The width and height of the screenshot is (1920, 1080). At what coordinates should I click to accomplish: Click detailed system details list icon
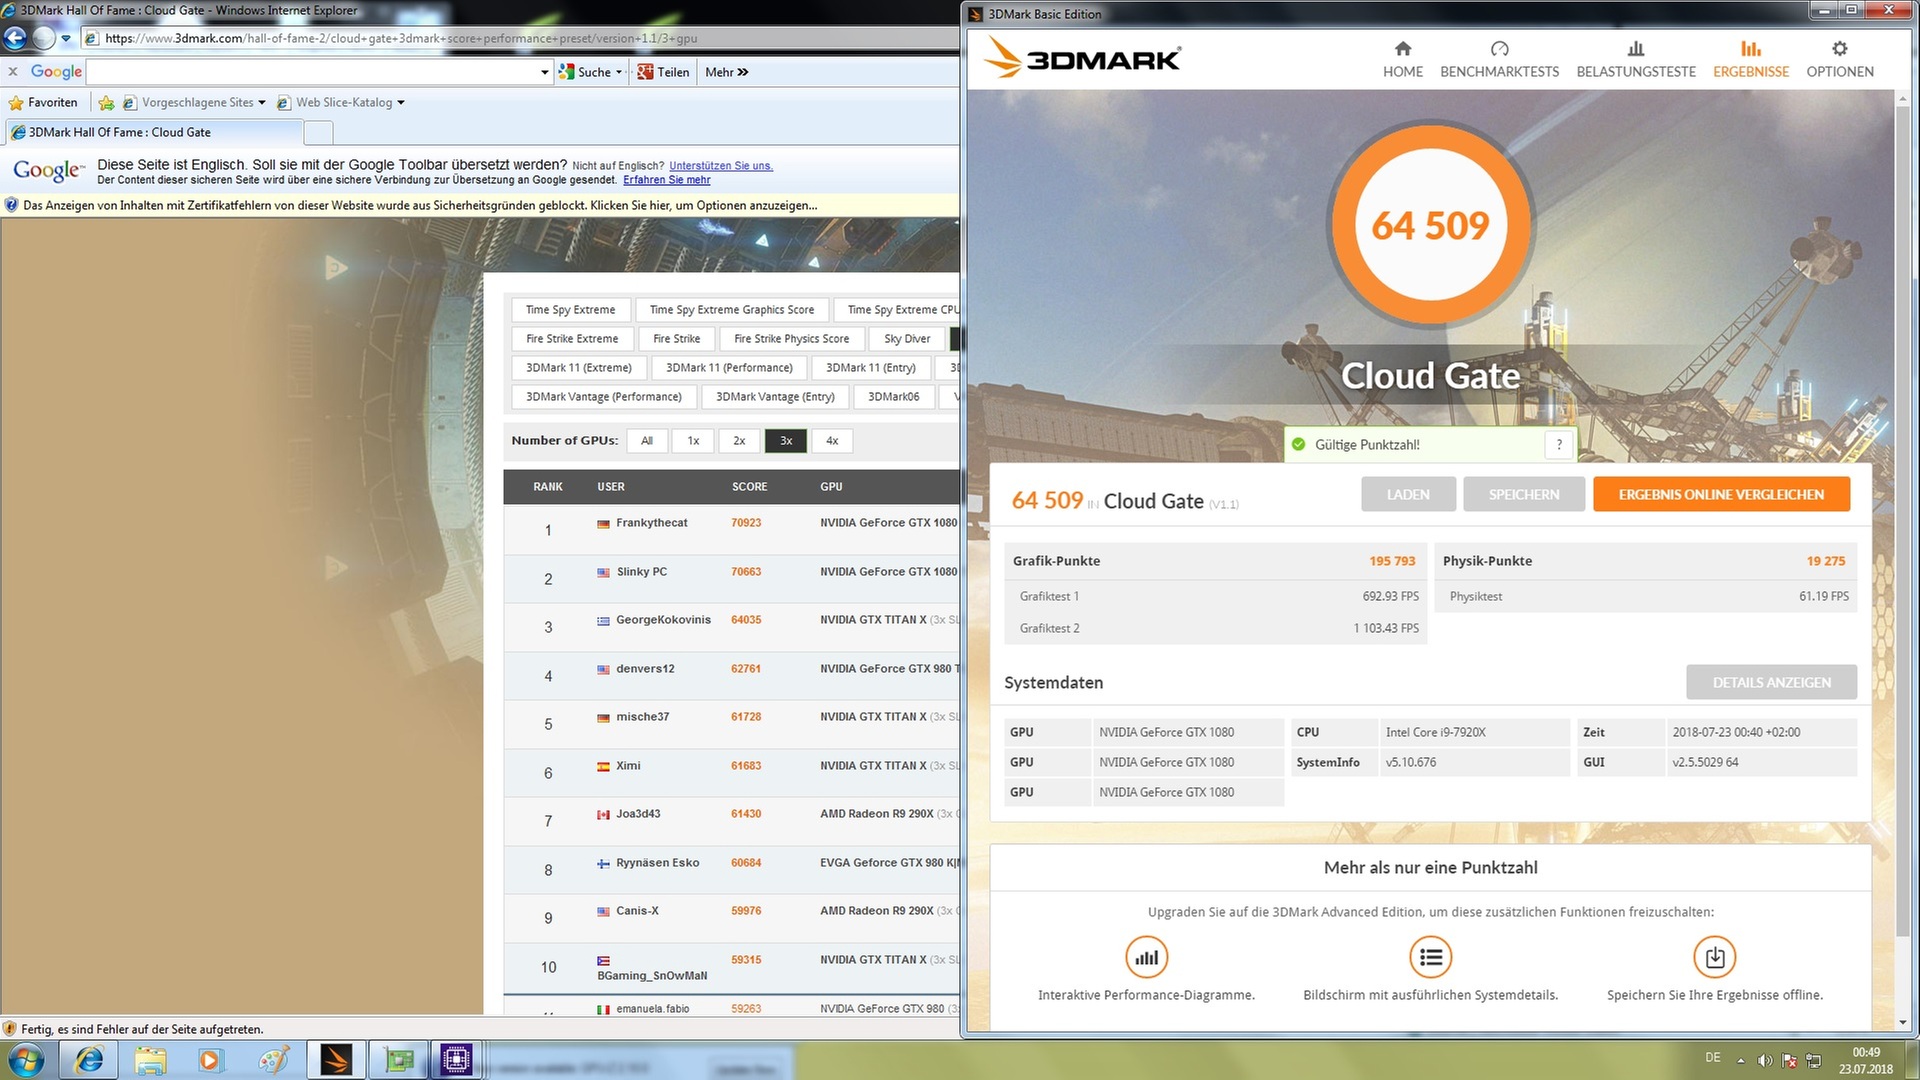click(x=1430, y=957)
